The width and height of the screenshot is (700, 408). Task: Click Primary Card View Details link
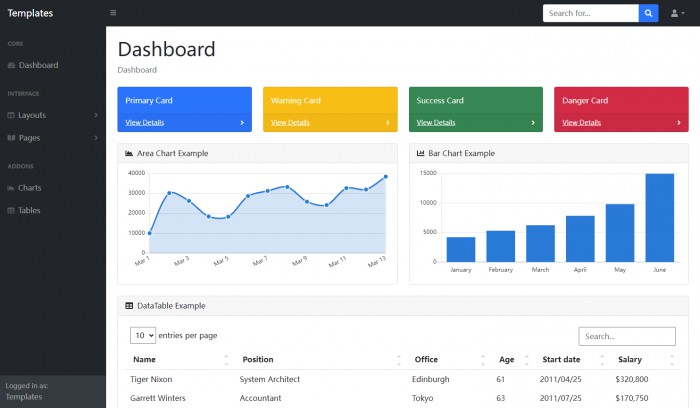145,123
